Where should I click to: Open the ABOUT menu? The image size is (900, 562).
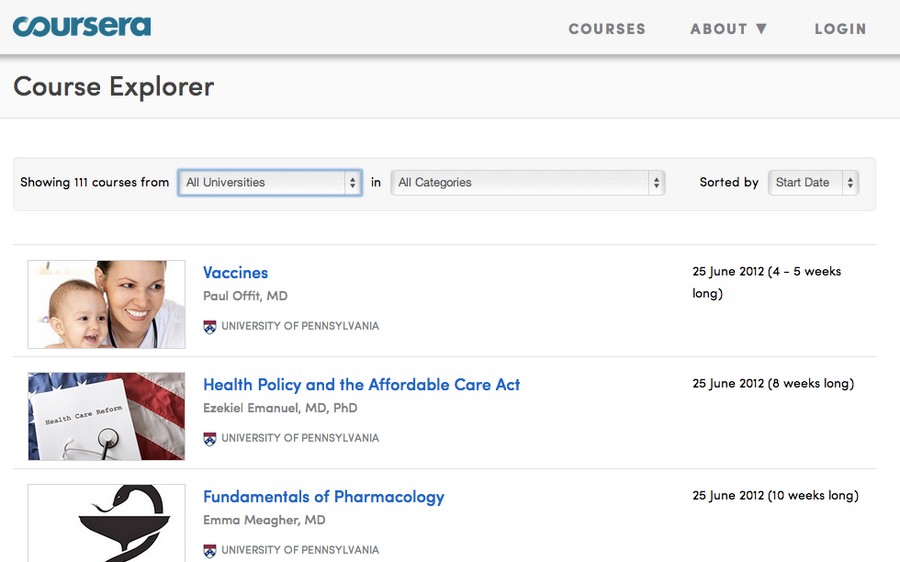[x=728, y=29]
